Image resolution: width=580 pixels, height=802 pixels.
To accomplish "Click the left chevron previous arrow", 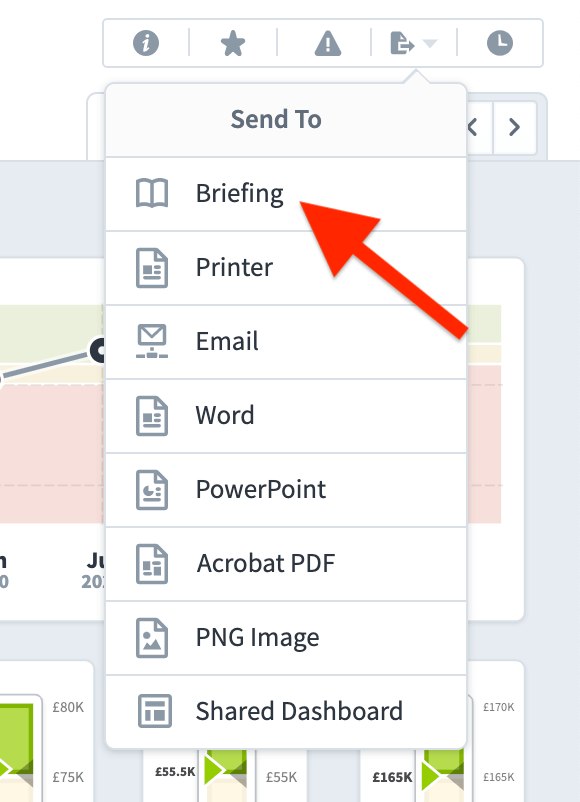I will point(473,127).
